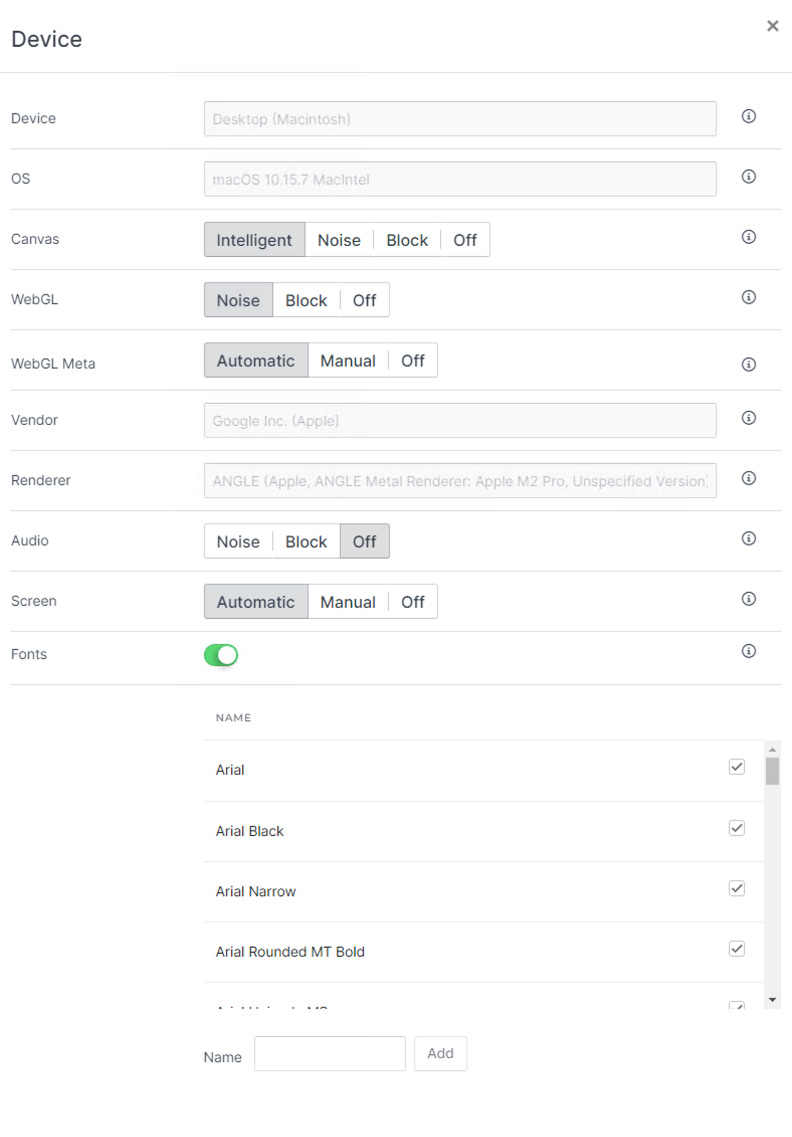792x1137 pixels.
Task: Set Canvas to Intelligent
Action: tap(255, 240)
